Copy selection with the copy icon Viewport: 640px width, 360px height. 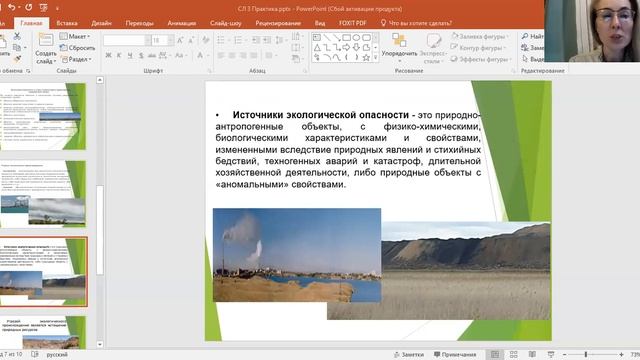[17, 48]
